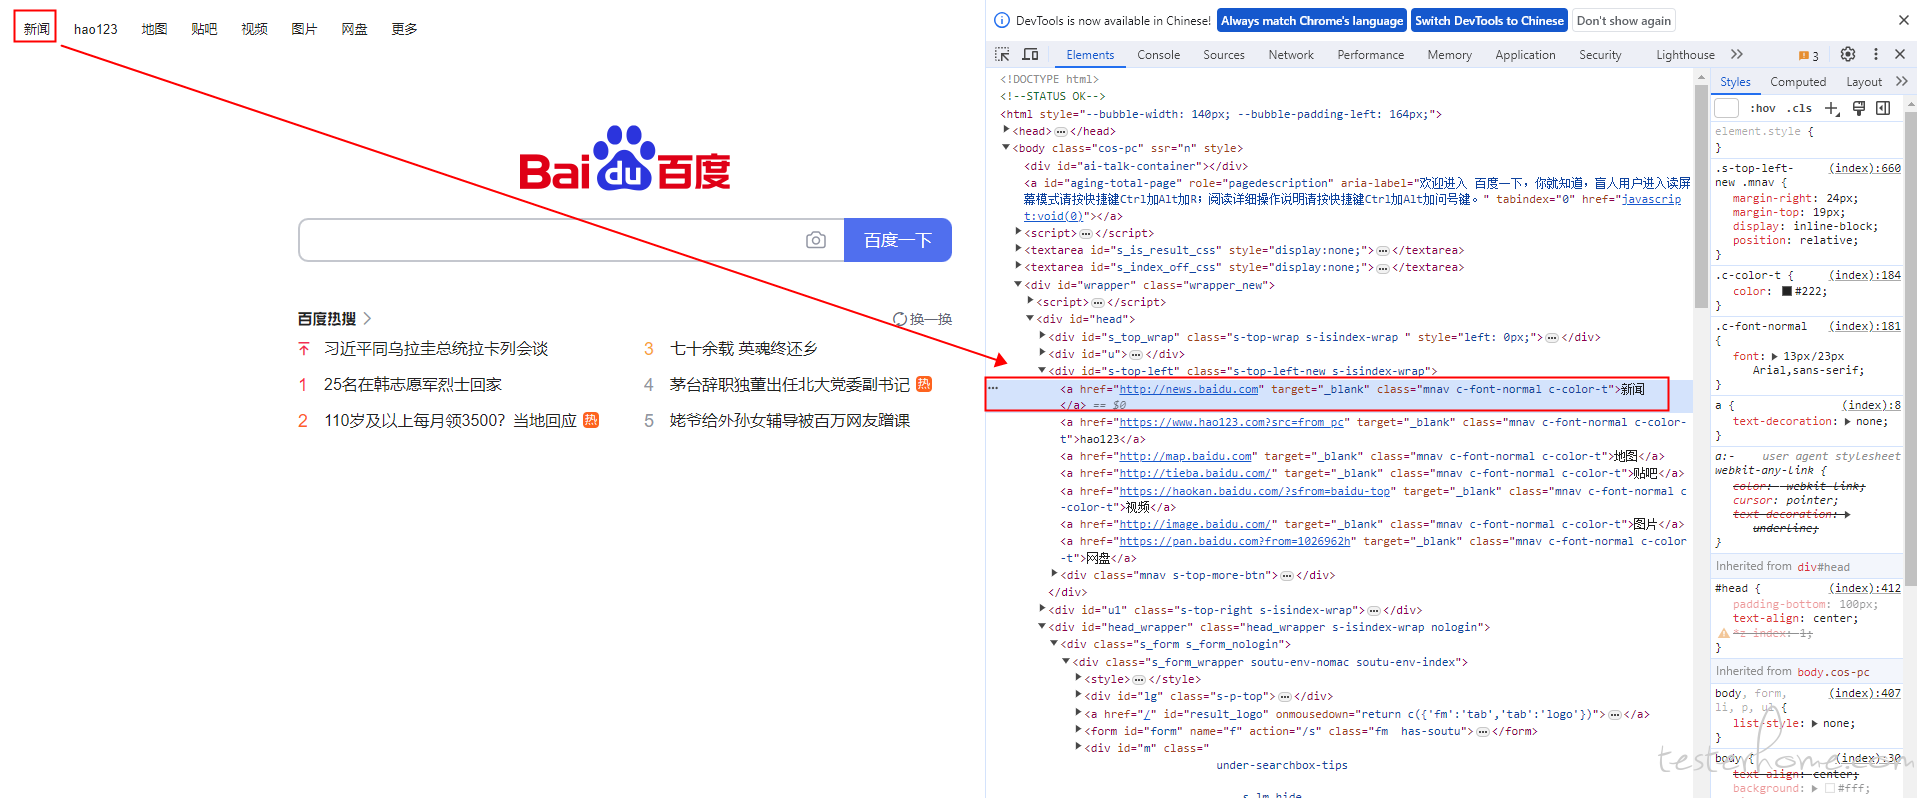The width and height of the screenshot is (1917, 798).
Task: Open the 3 issues warning badge
Action: click(x=1808, y=55)
